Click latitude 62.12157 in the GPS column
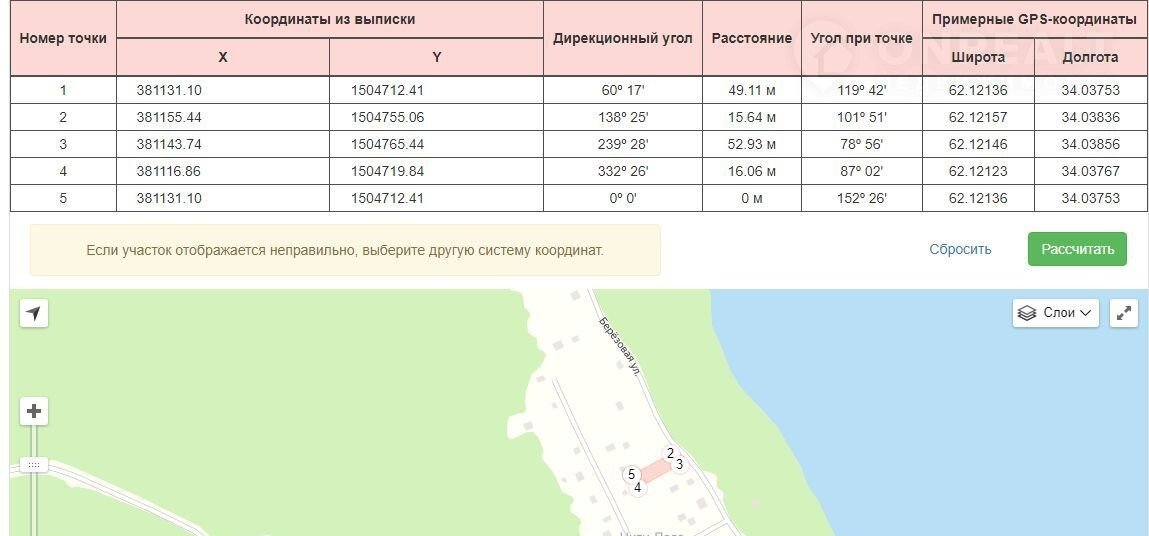 click(x=977, y=117)
